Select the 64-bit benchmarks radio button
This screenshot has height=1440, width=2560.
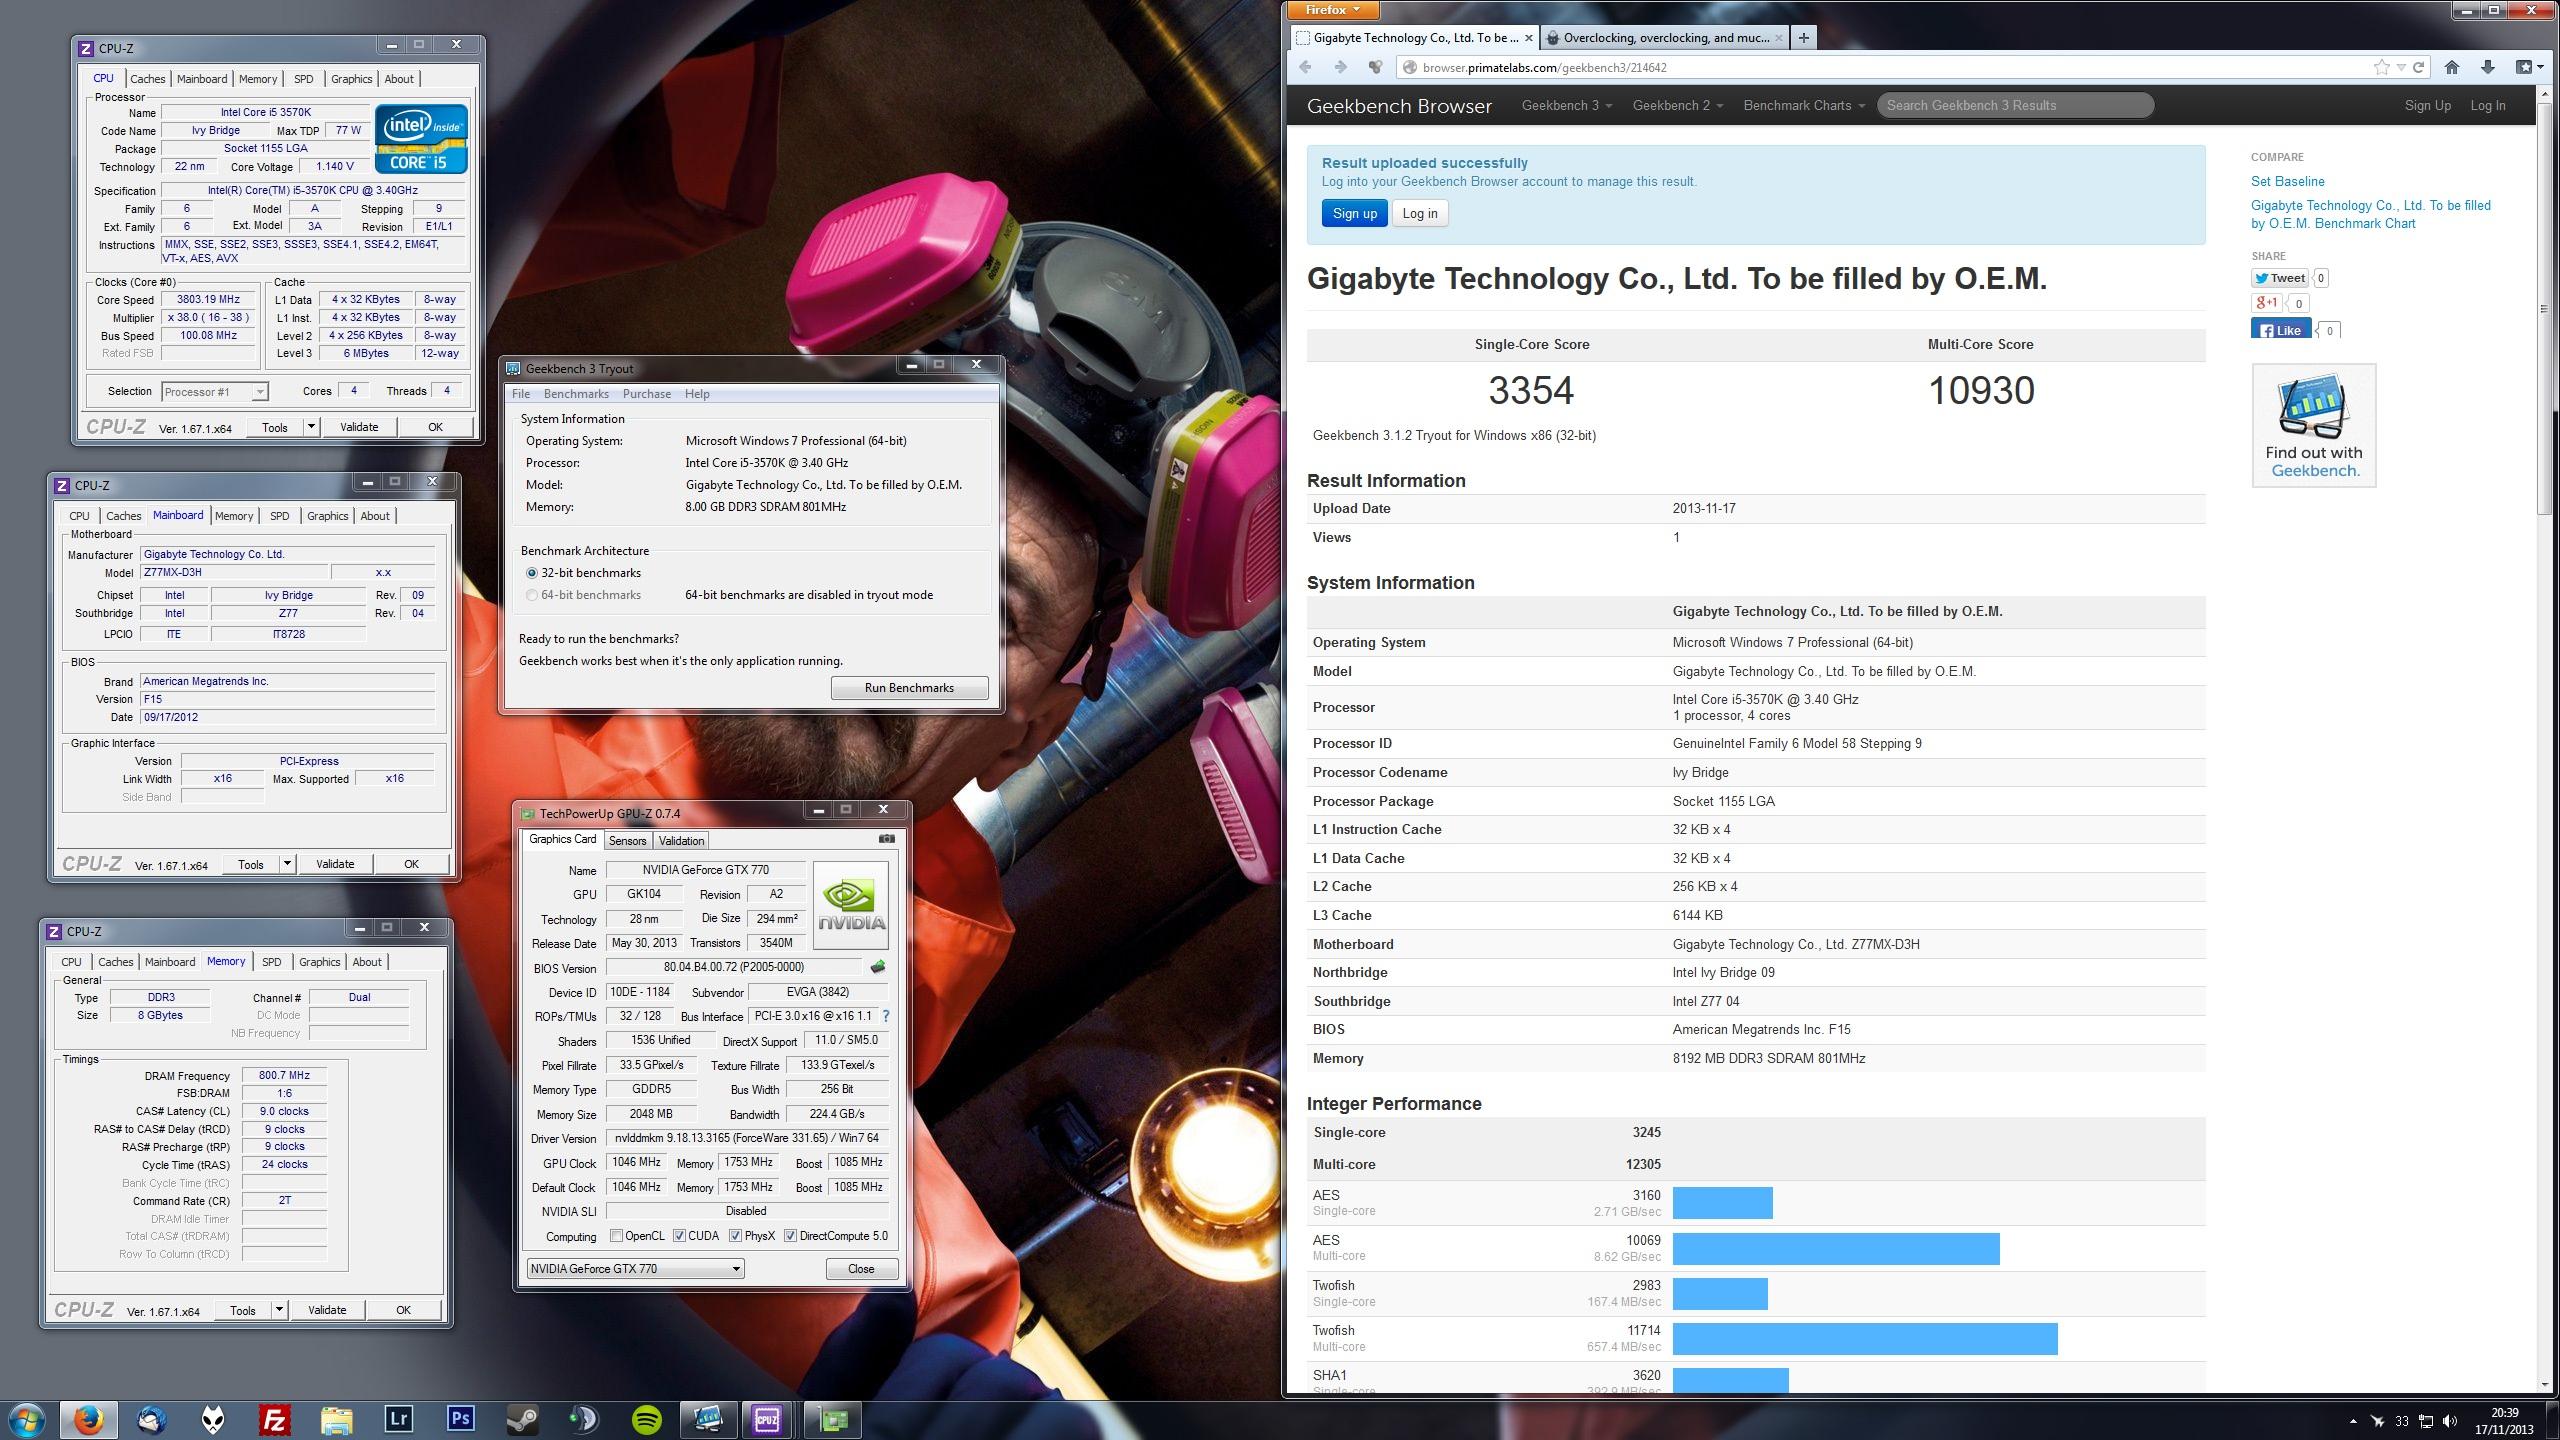tap(532, 595)
